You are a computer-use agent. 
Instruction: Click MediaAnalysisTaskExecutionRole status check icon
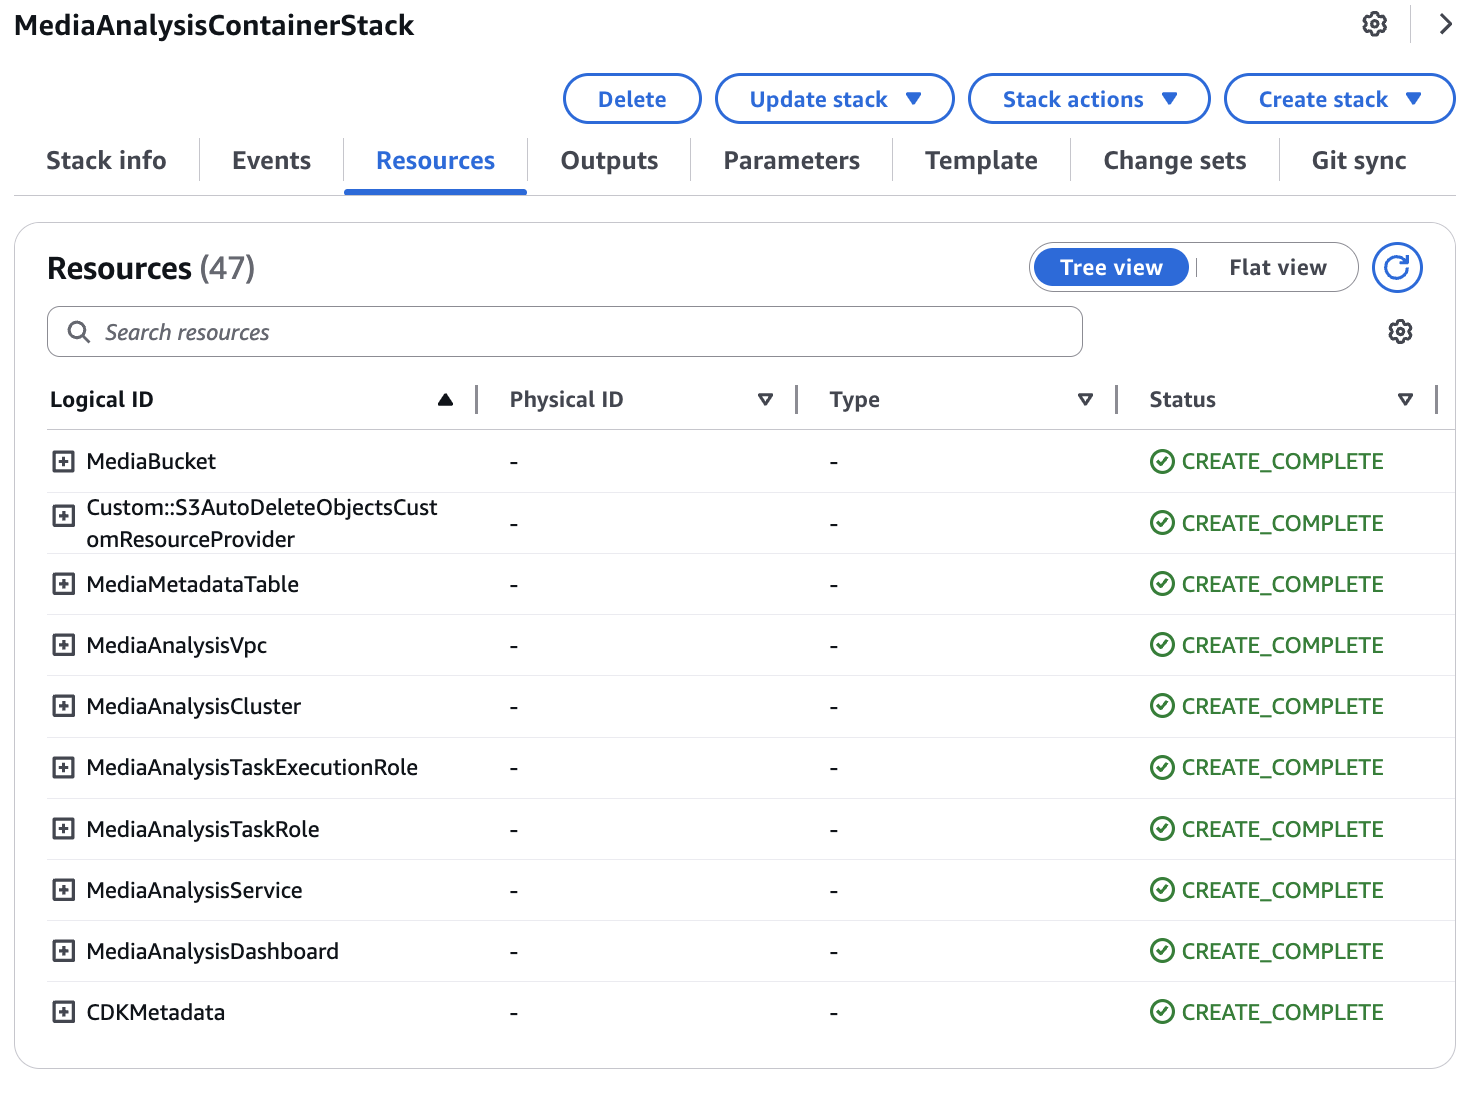pyautogui.click(x=1162, y=768)
